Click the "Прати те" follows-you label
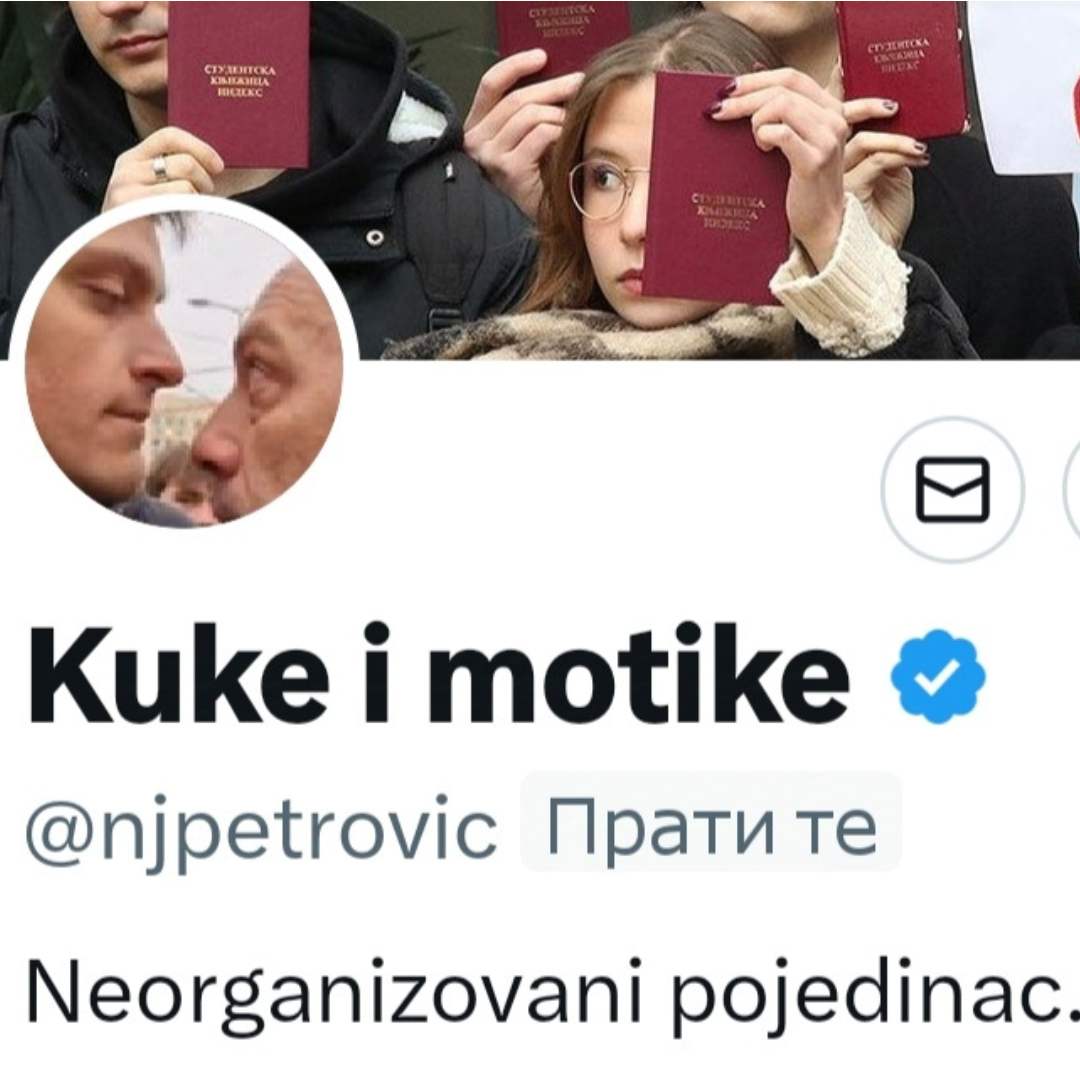 coord(711,822)
